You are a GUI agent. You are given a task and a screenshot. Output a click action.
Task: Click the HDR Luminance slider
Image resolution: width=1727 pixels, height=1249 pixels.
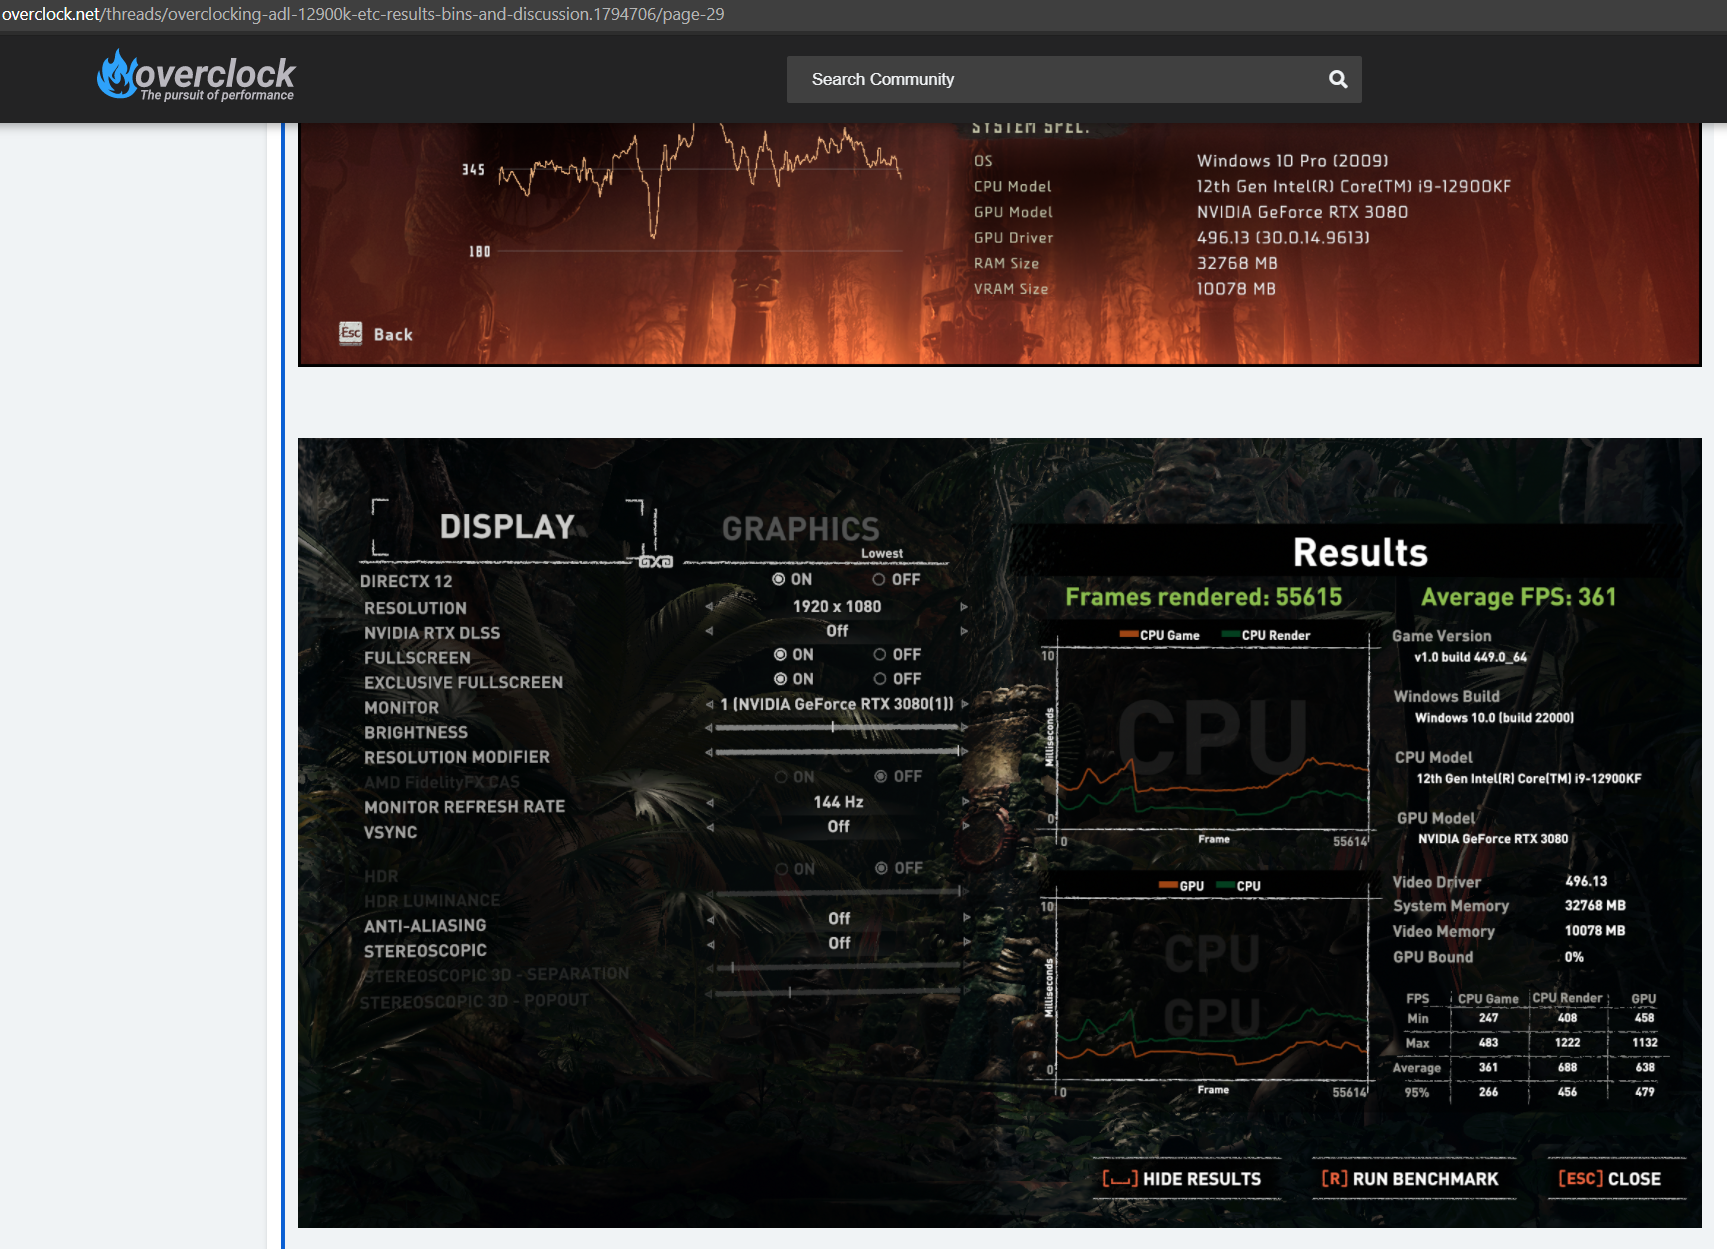[x=838, y=892]
